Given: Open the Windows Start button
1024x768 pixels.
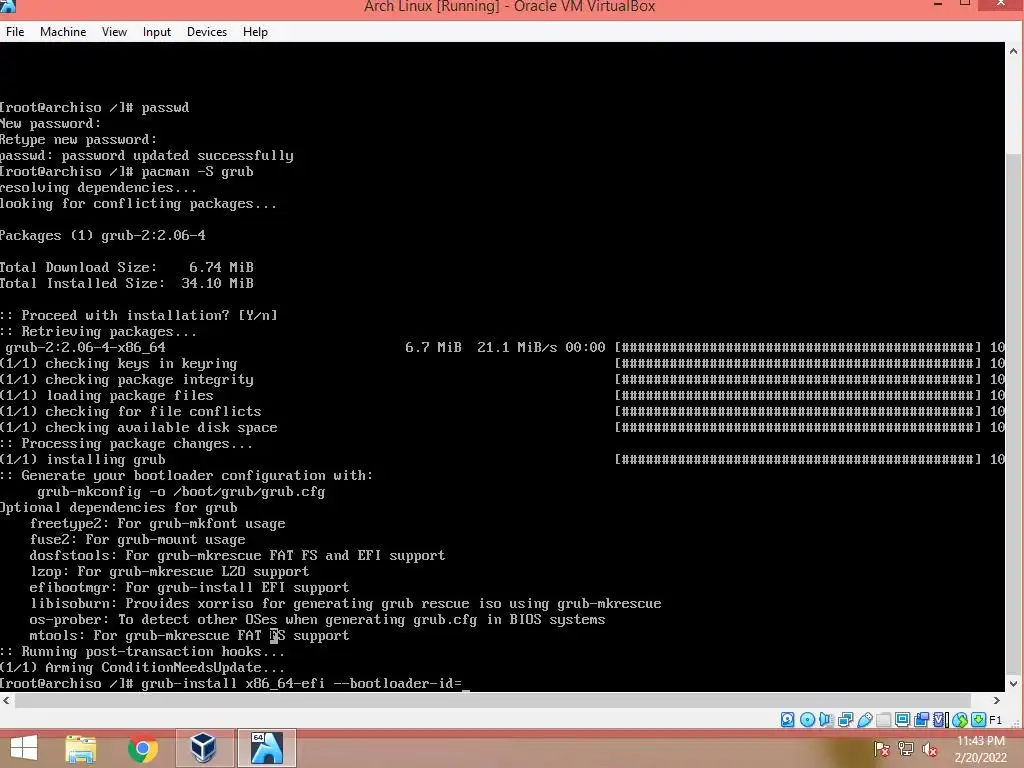Looking at the screenshot, I should 24,748.
